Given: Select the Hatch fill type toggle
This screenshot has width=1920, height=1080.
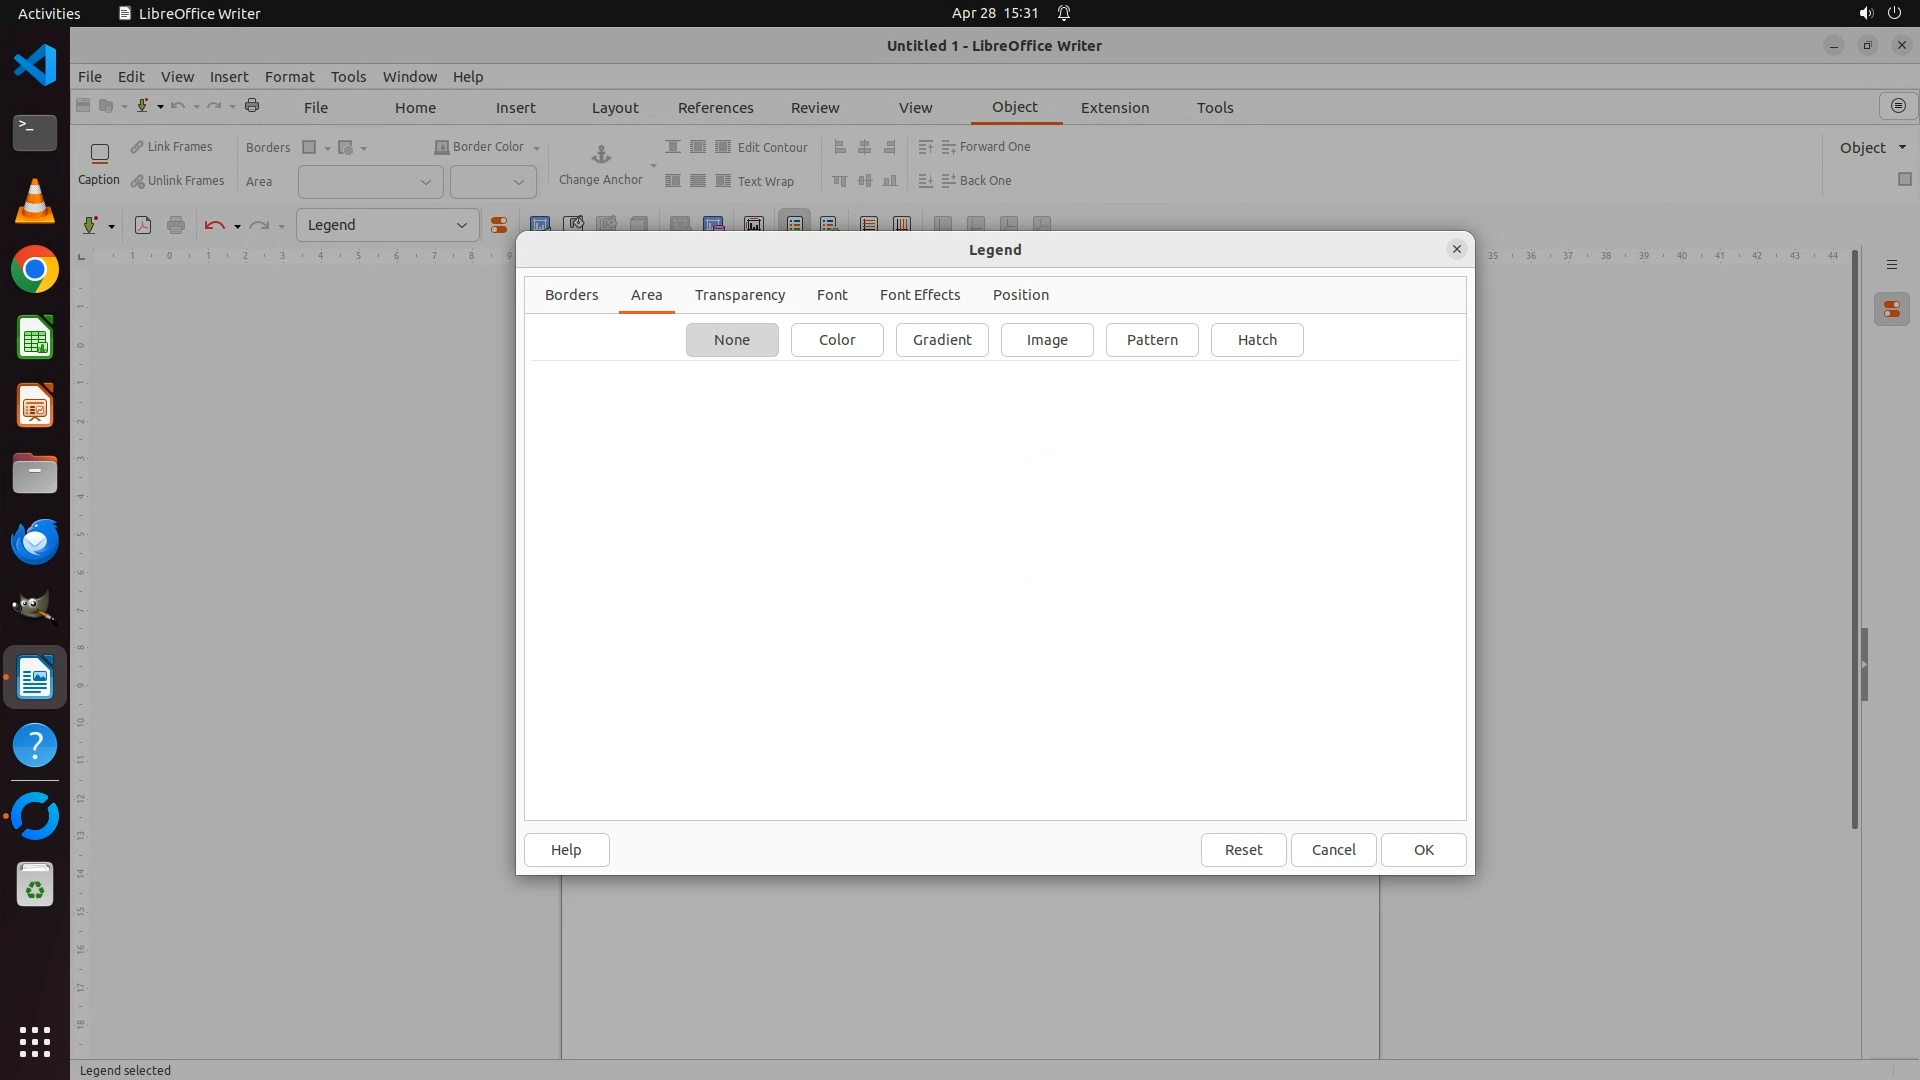Looking at the screenshot, I should tap(1256, 340).
